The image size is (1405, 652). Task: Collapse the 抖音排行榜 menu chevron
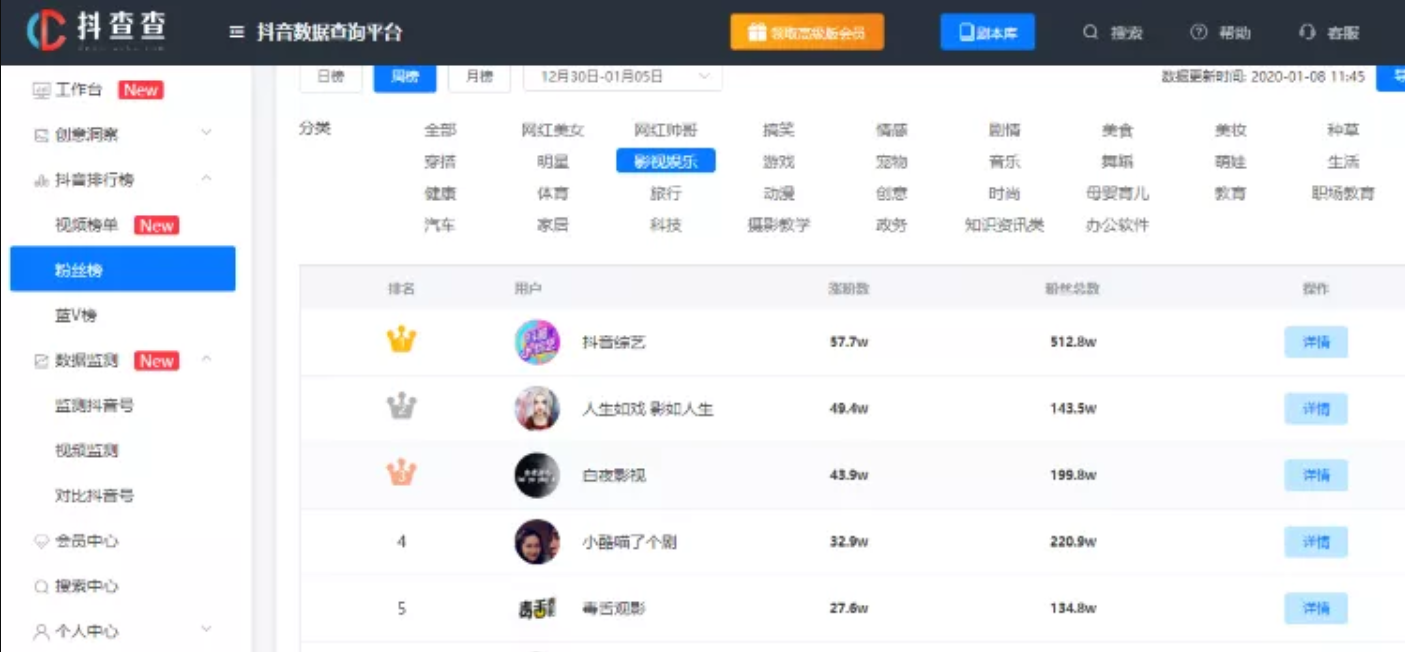pyautogui.click(x=206, y=178)
